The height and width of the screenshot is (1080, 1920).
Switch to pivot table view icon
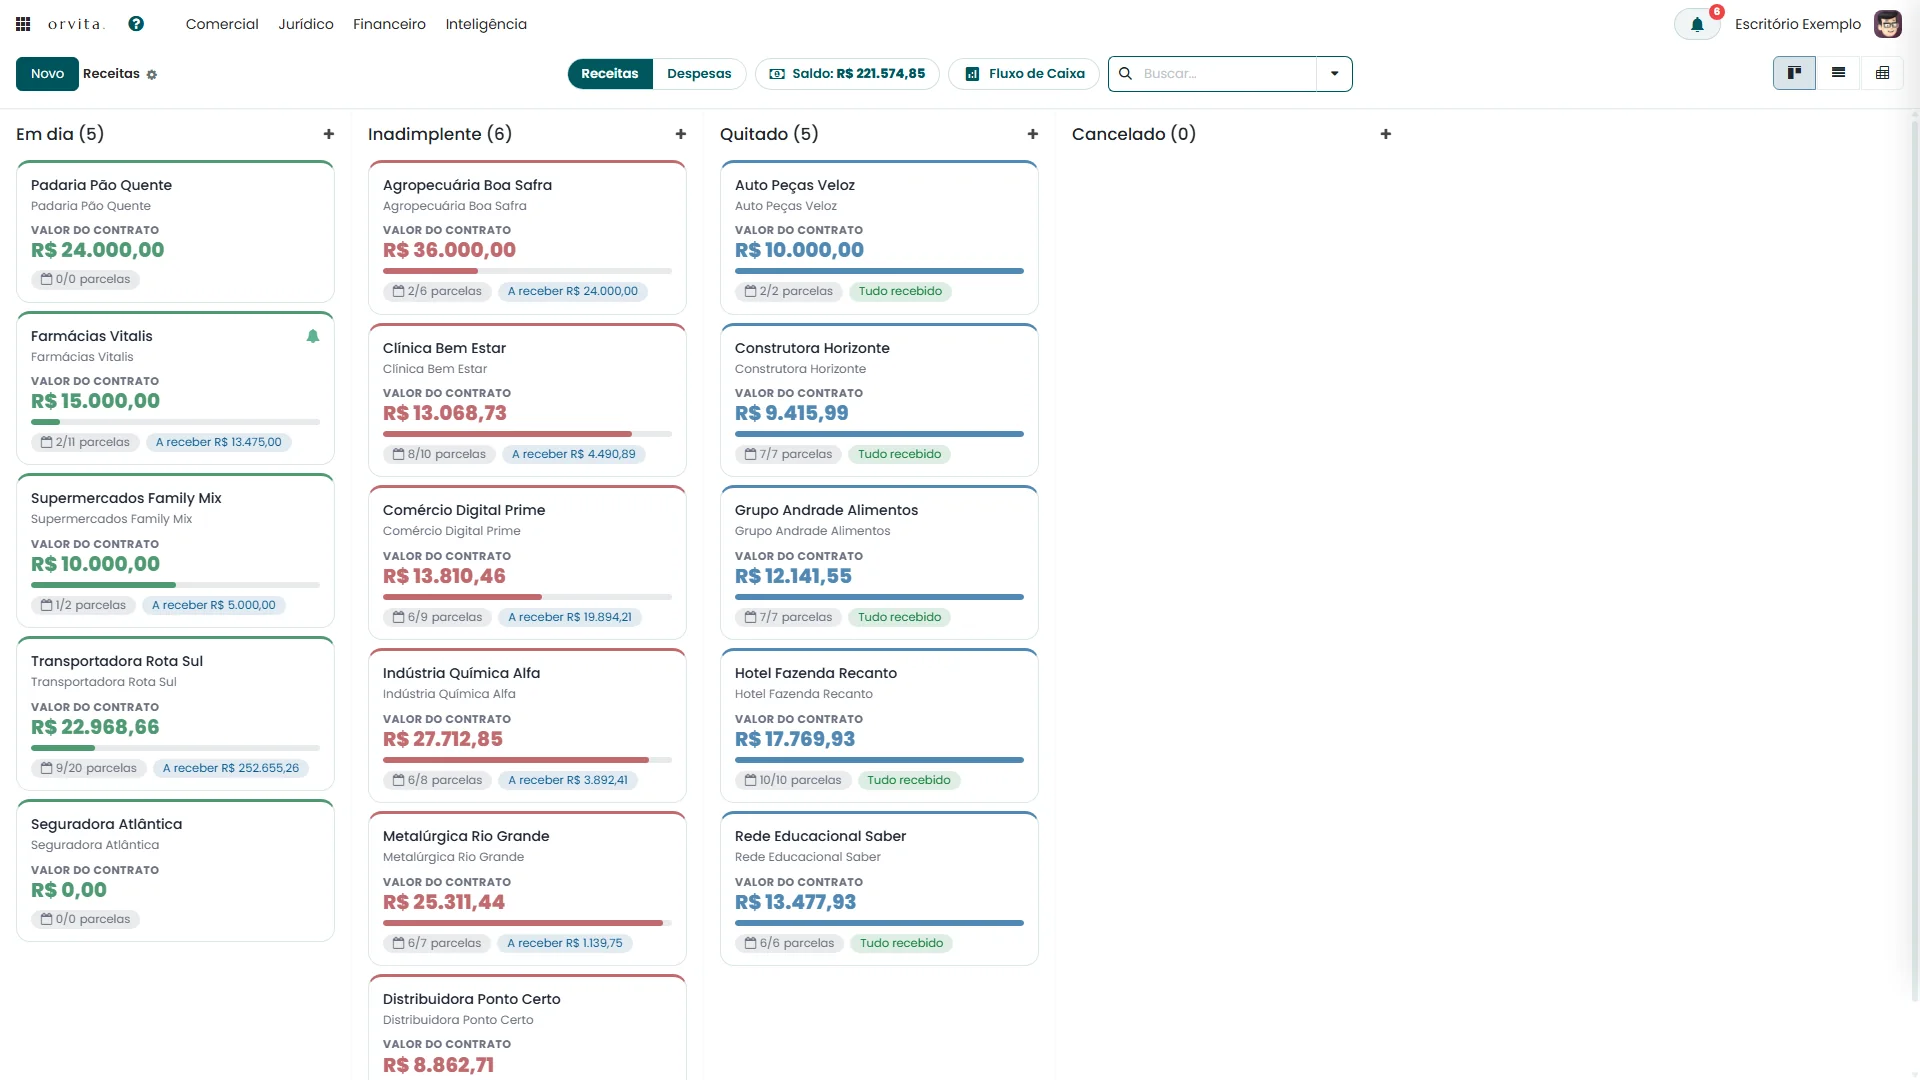[1882, 73]
